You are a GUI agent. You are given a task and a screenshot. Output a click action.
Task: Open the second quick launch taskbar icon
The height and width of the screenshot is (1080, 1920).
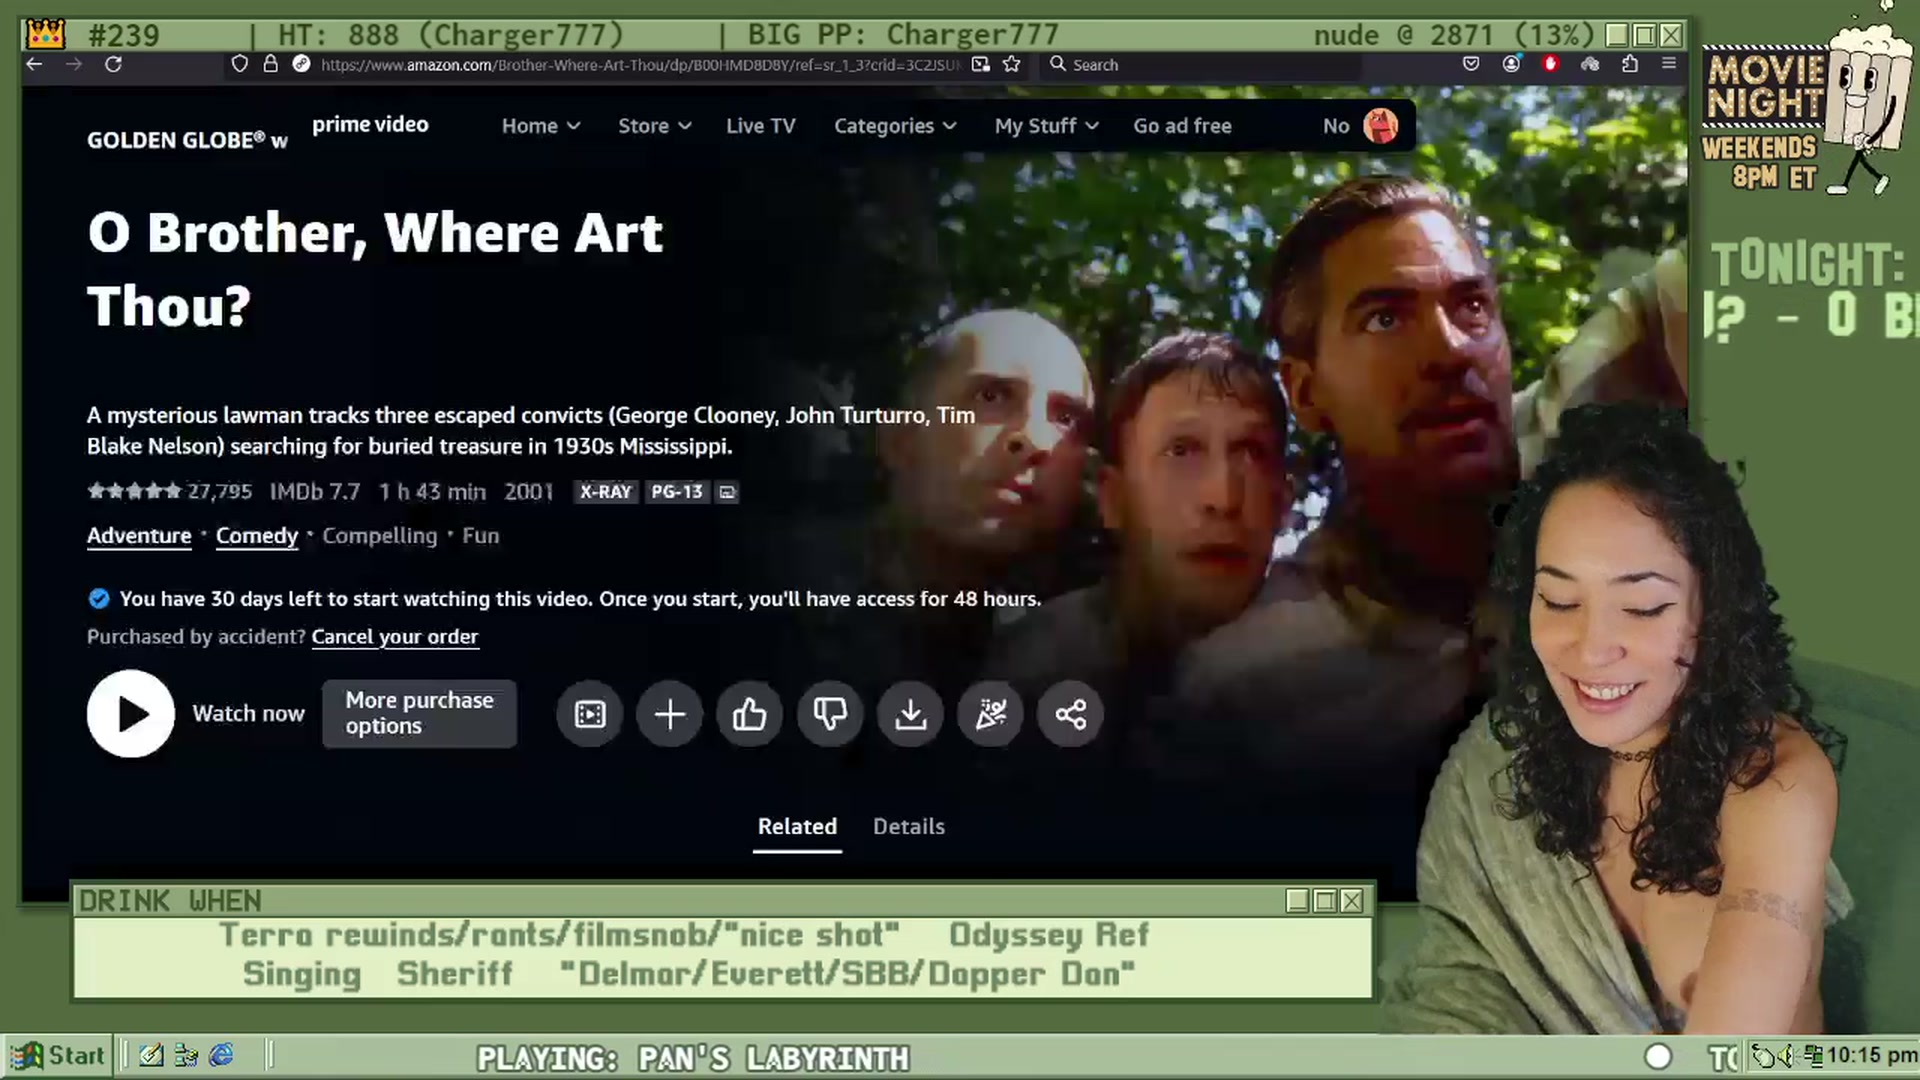click(186, 1056)
